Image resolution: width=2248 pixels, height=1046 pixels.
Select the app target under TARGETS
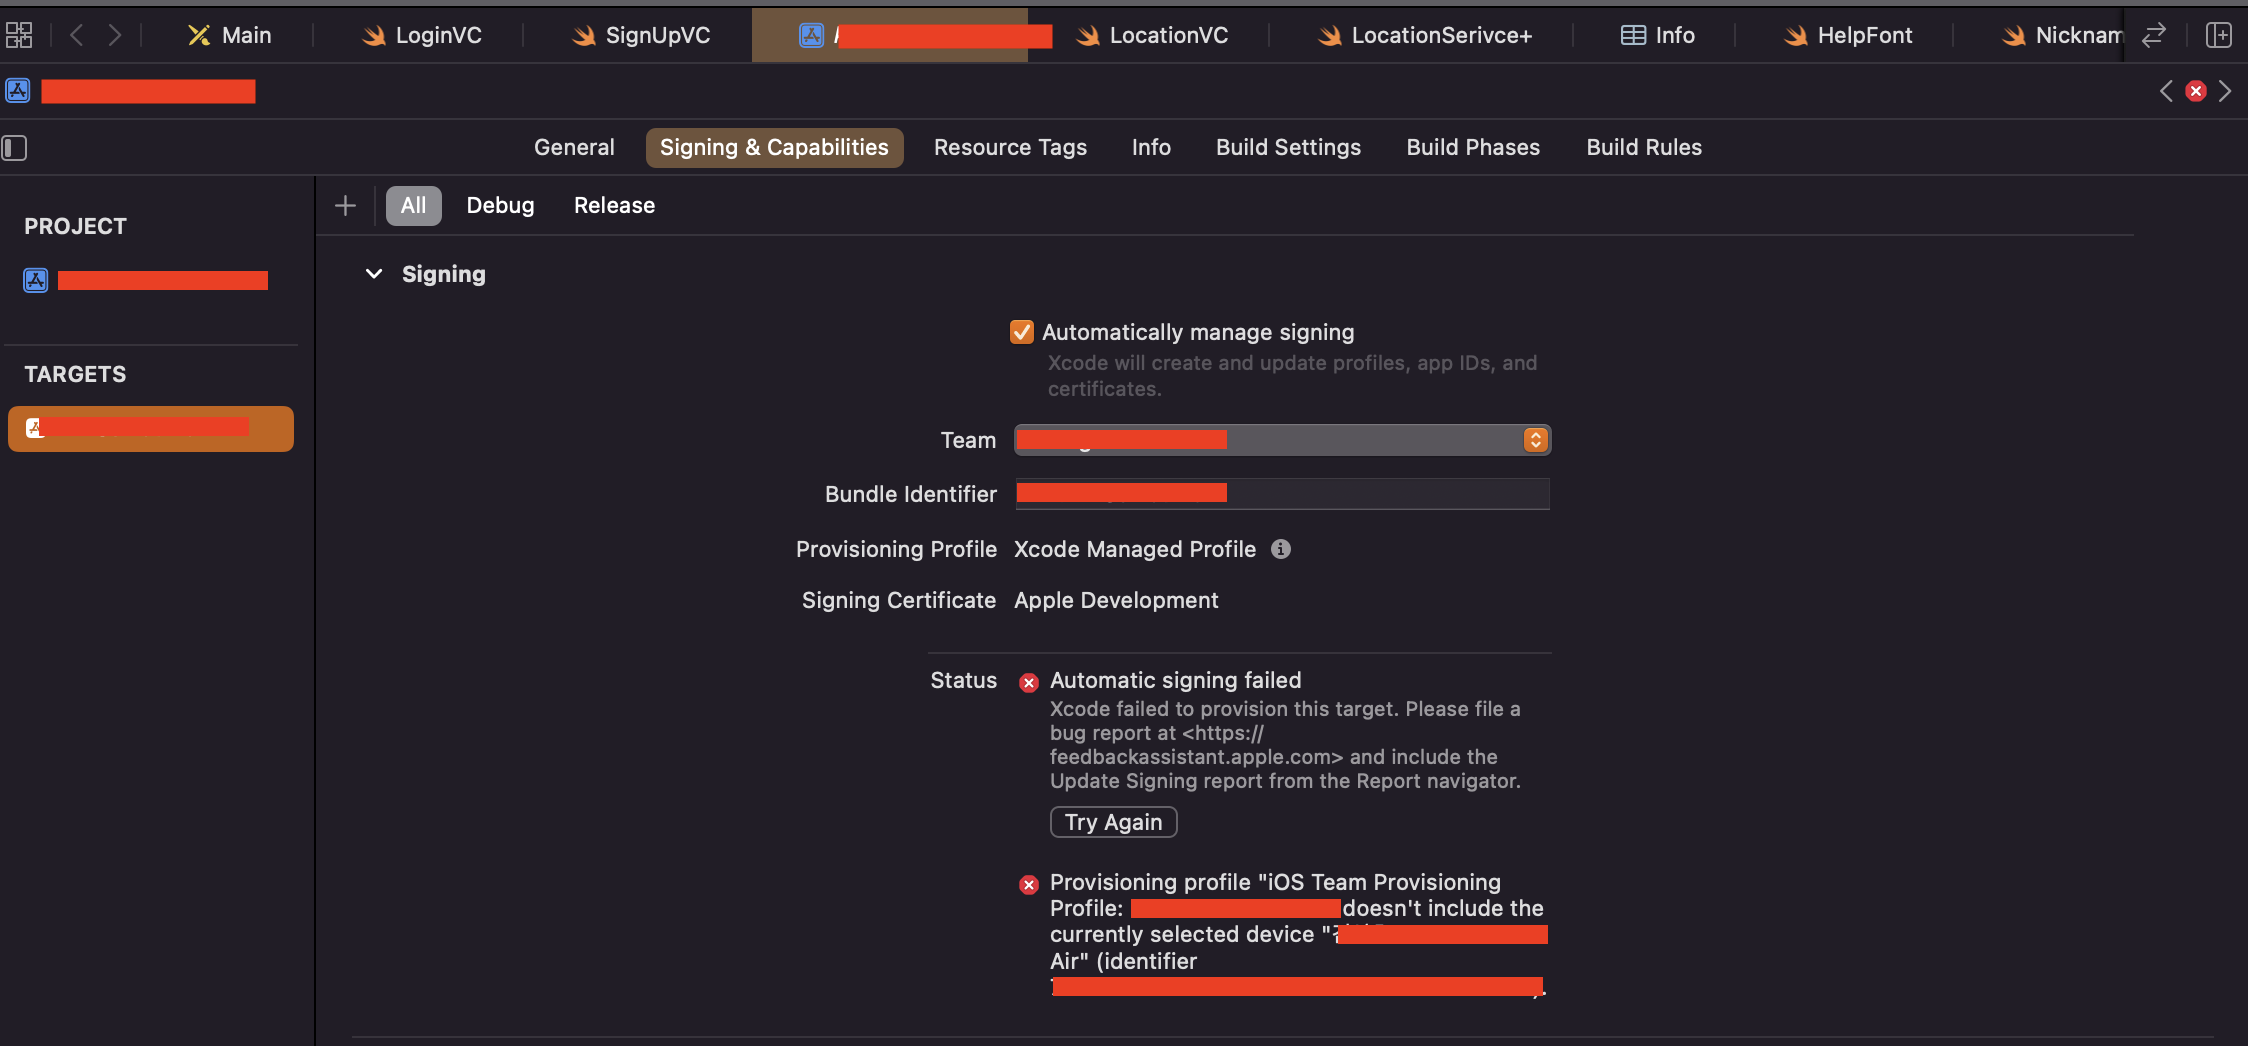tap(151, 428)
